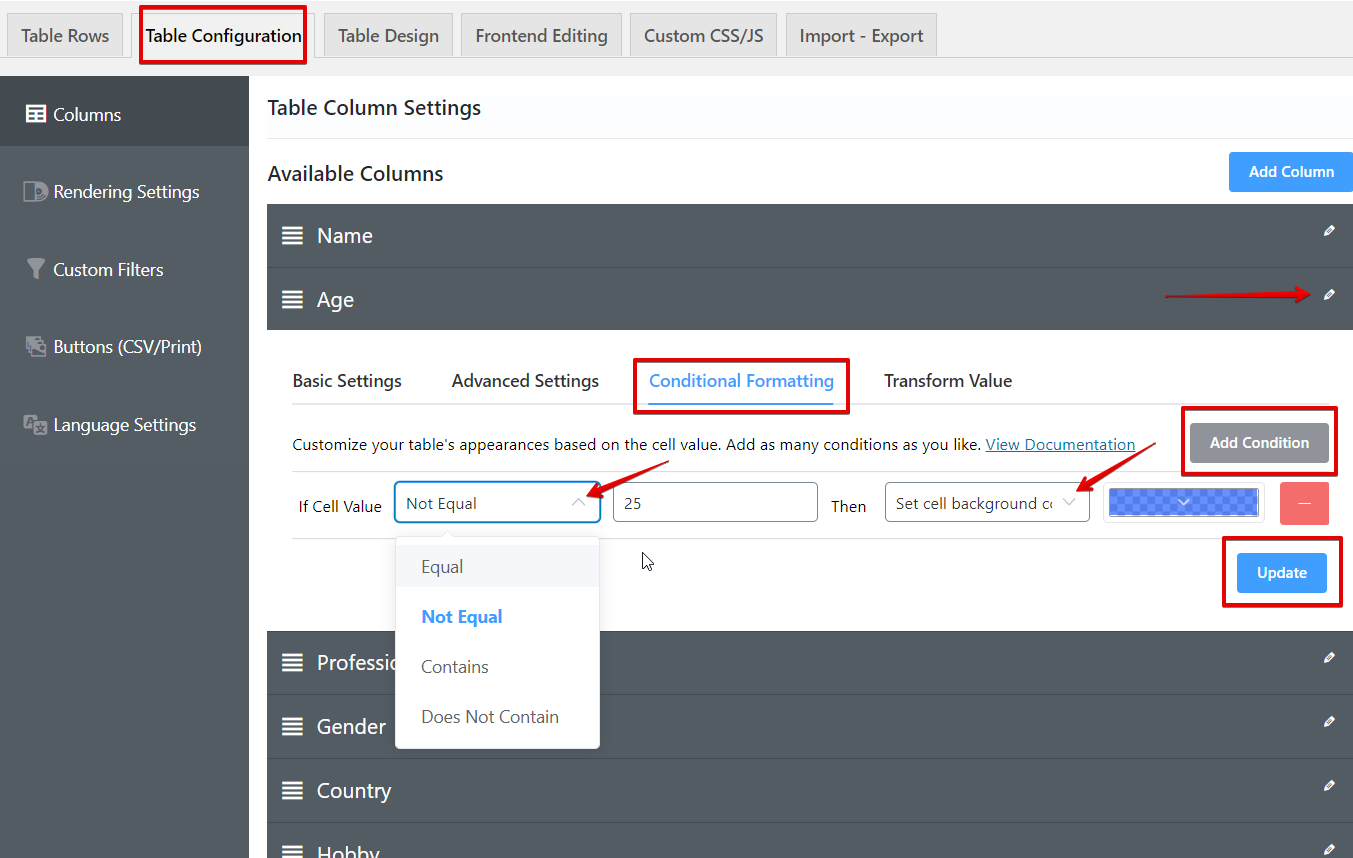Click the pencil edit icon for Gender column
Viewport: 1353px width, 858px height.
[x=1329, y=722]
